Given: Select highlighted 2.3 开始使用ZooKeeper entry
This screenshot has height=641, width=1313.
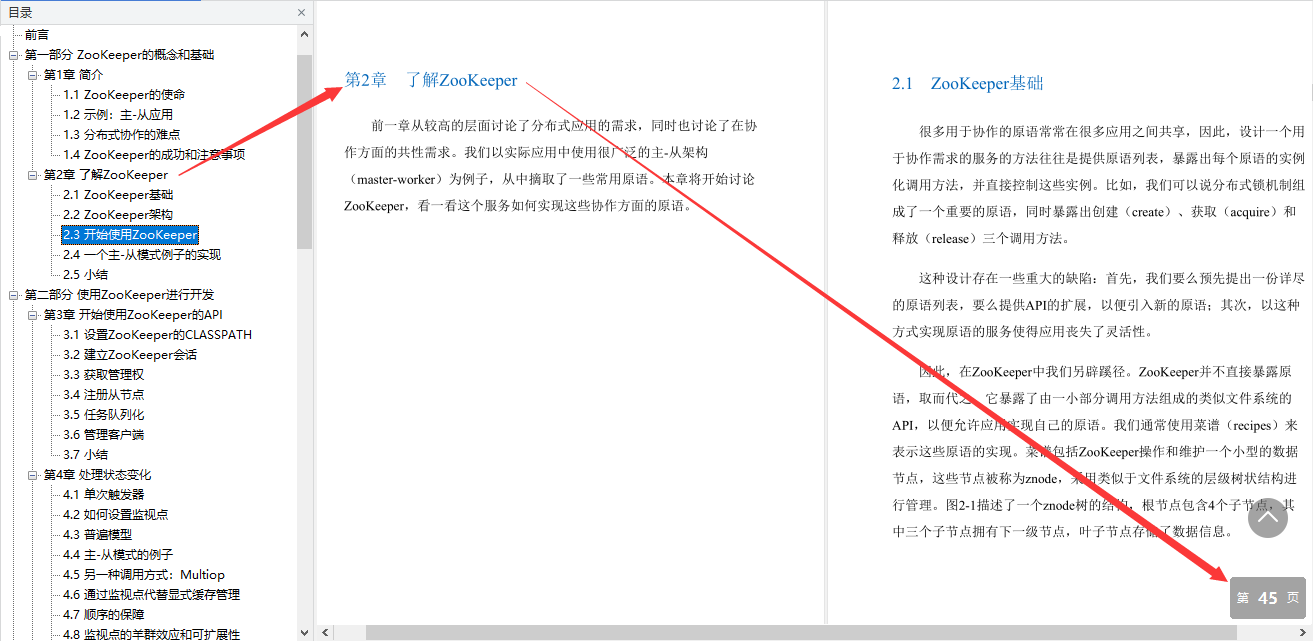Looking at the screenshot, I should click(130, 235).
